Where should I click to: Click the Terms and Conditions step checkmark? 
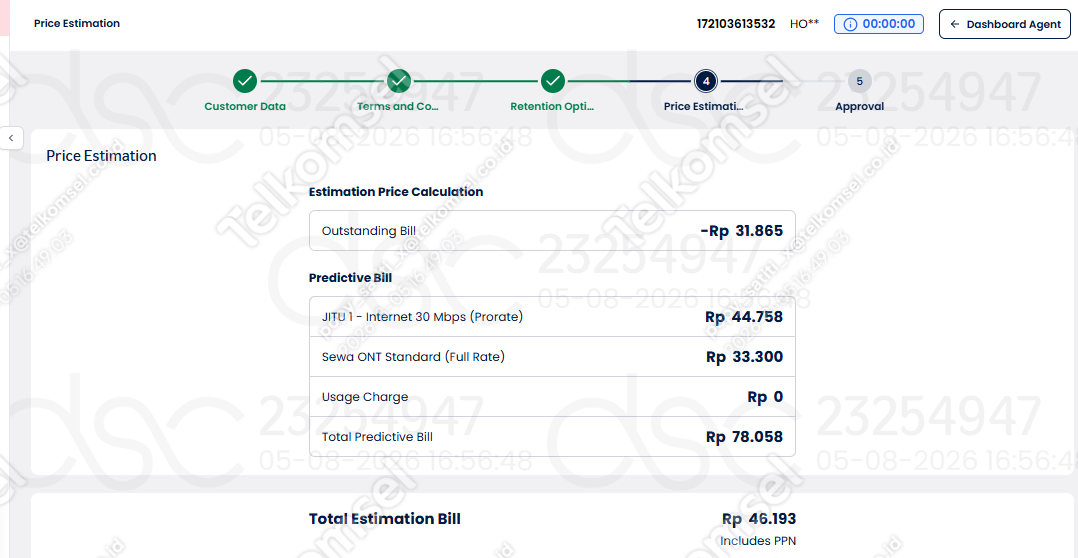pyautogui.click(x=399, y=81)
